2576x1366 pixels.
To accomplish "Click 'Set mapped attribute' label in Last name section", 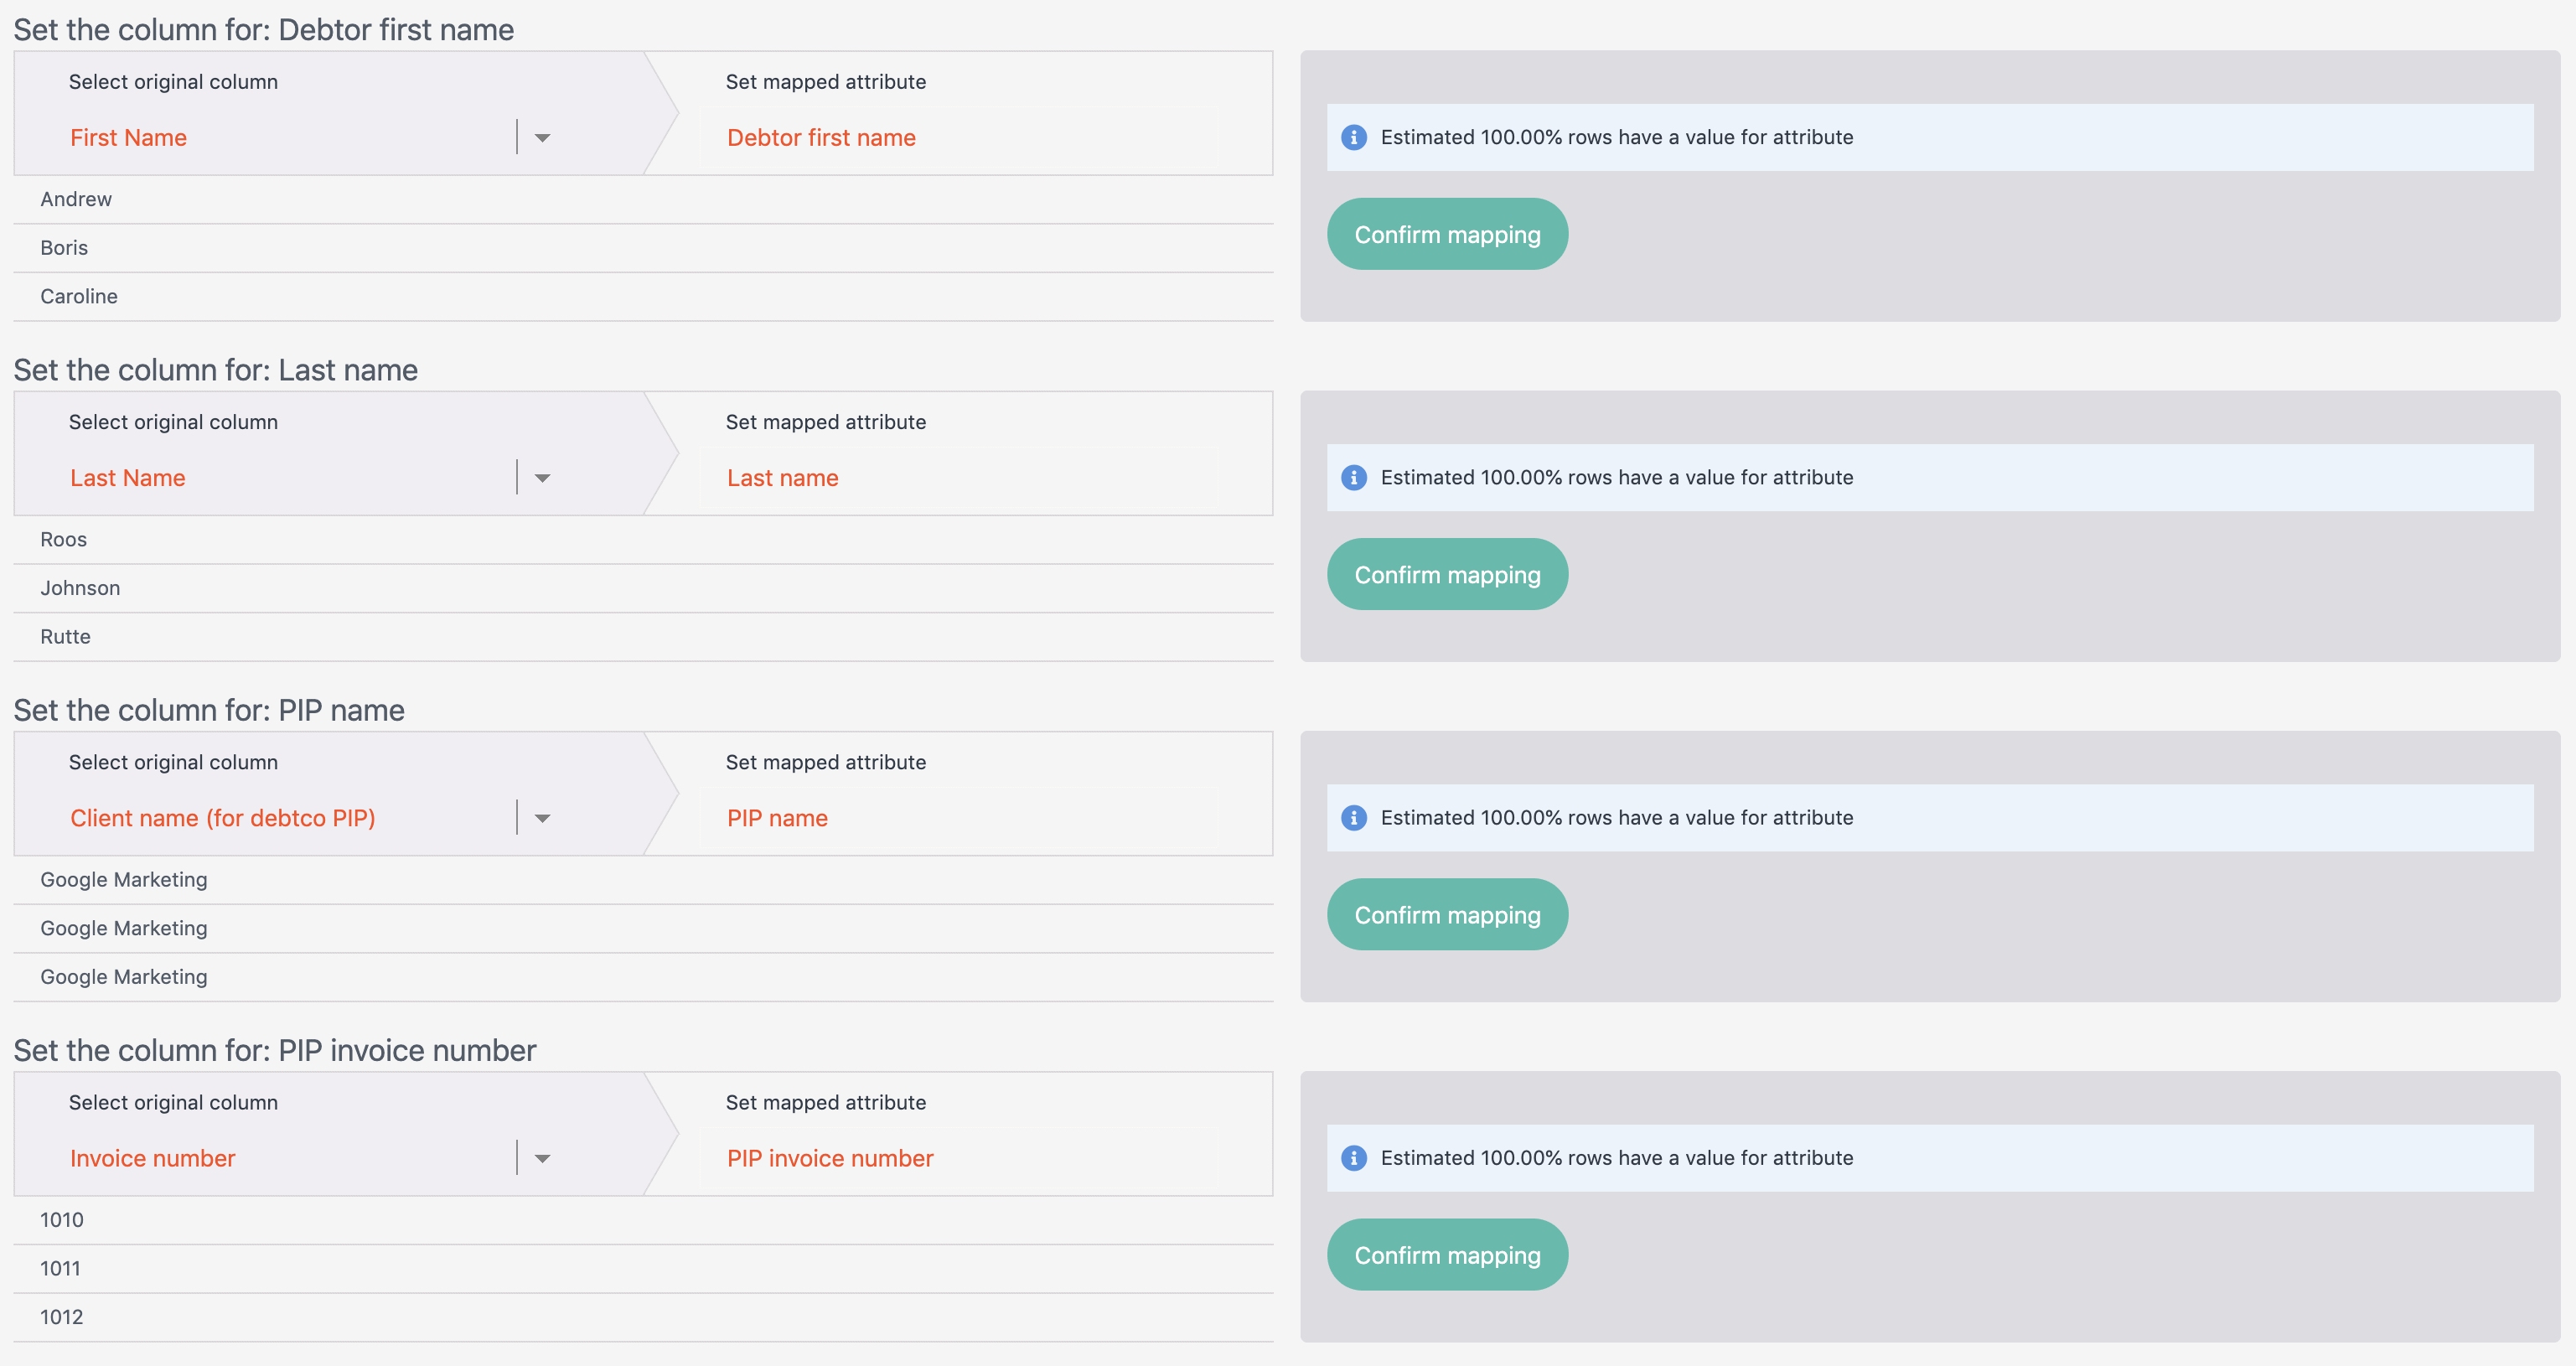I will (826, 422).
